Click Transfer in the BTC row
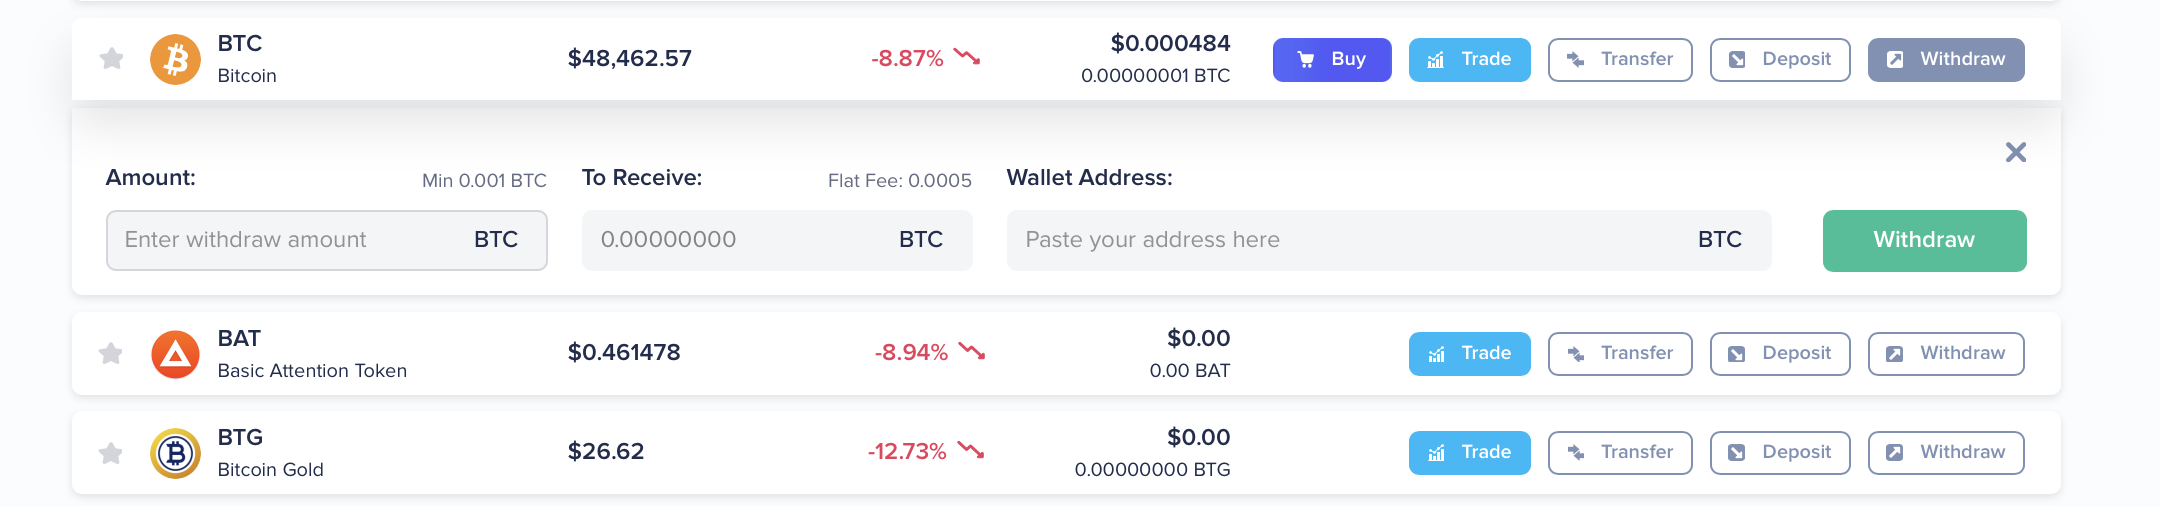The width and height of the screenshot is (2160, 506). (1619, 60)
